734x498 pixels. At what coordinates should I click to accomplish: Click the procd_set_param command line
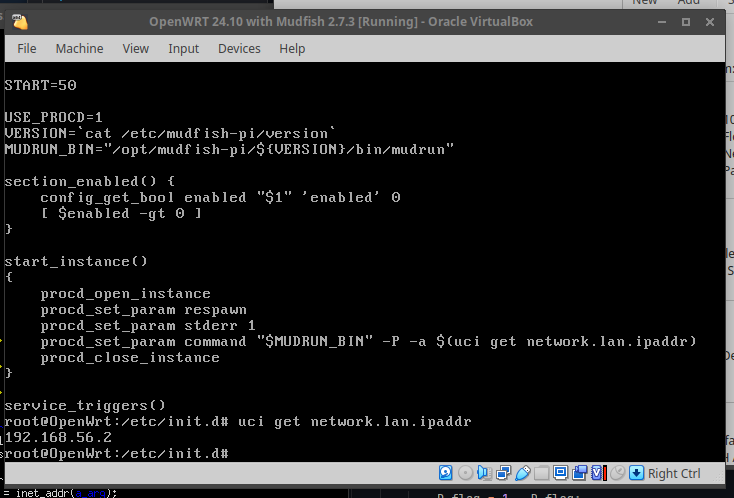(368, 341)
